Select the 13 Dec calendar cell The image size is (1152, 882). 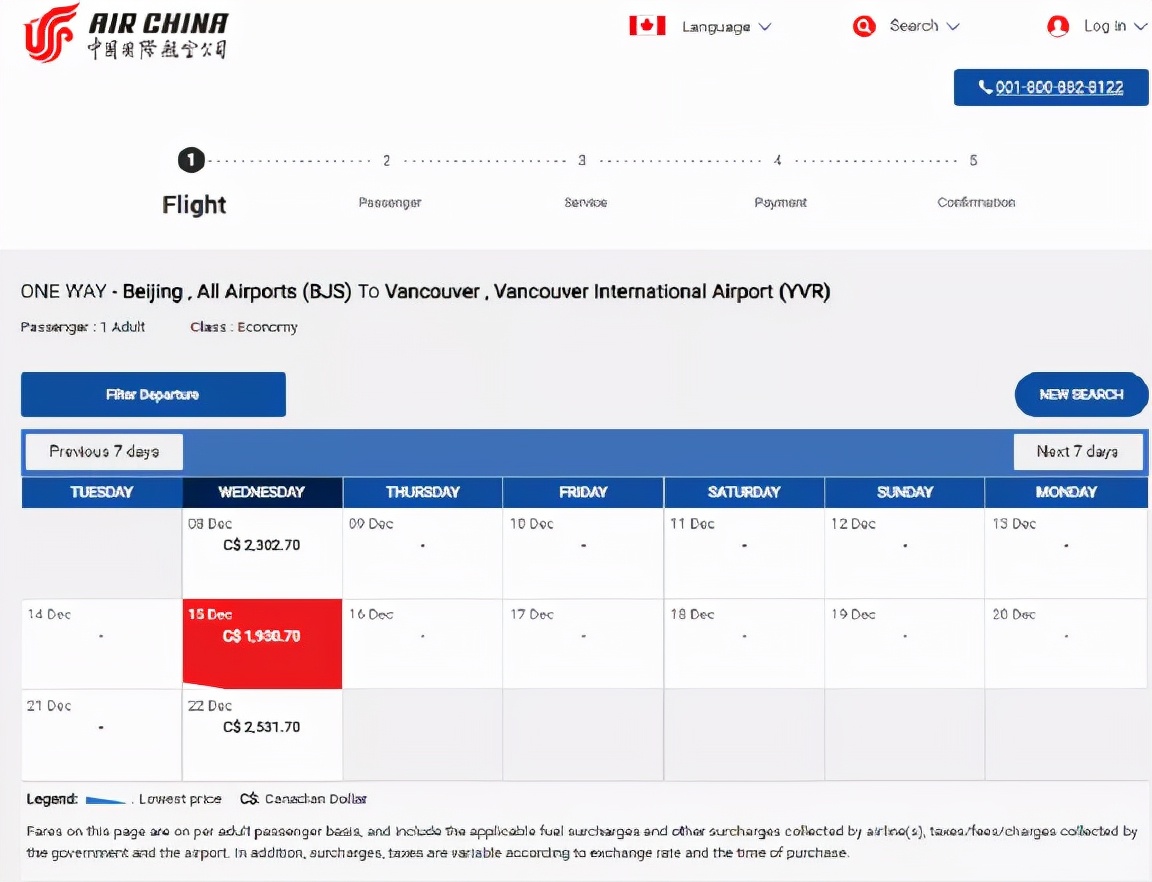point(1066,553)
